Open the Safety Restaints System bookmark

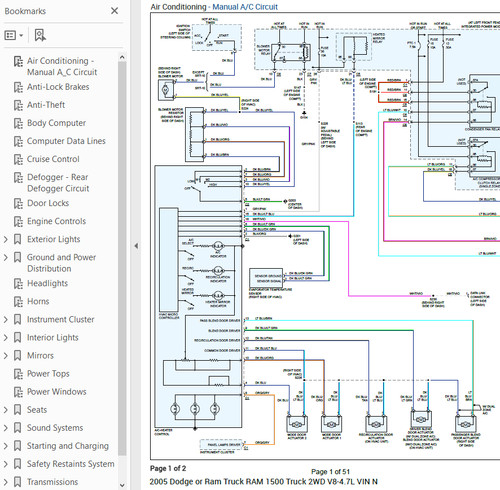pos(71,464)
